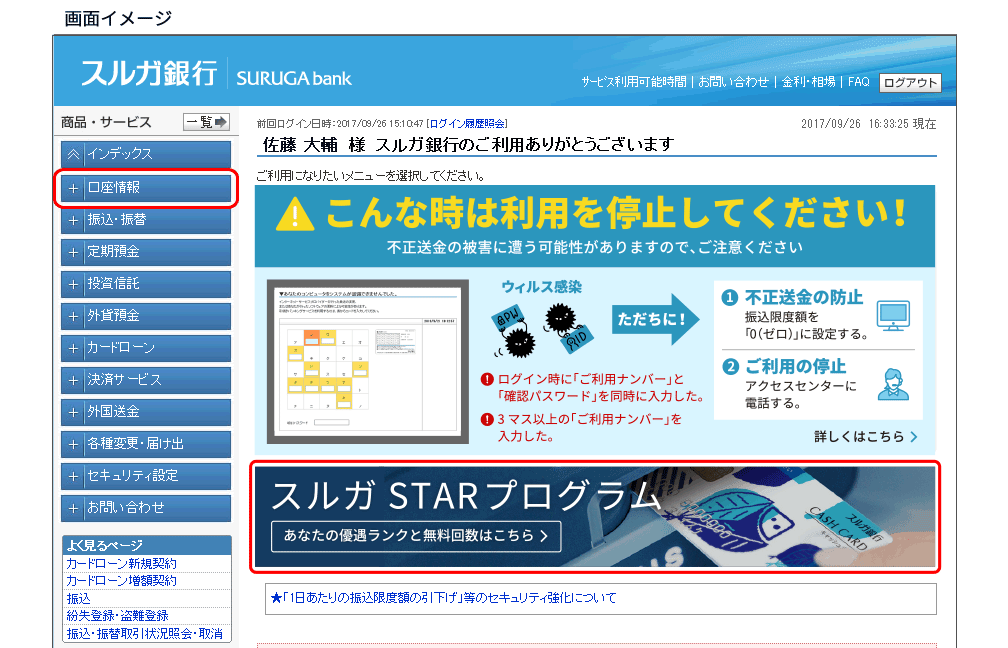Open the 金利・相場 header link
Viewport: 1008px width, 648px height.
[x=809, y=82]
